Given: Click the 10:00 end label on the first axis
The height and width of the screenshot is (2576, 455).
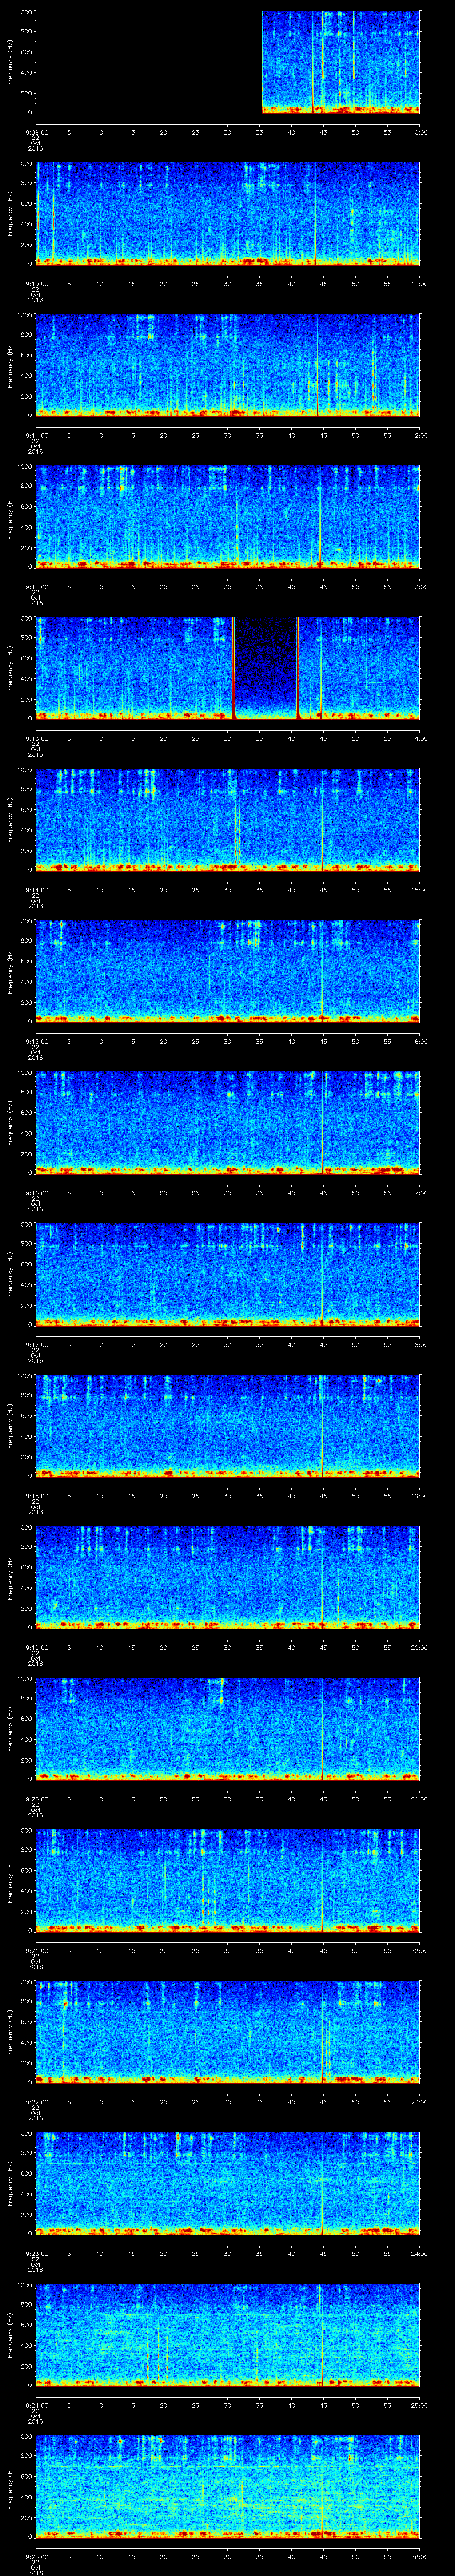Looking at the screenshot, I should pos(419,132).
